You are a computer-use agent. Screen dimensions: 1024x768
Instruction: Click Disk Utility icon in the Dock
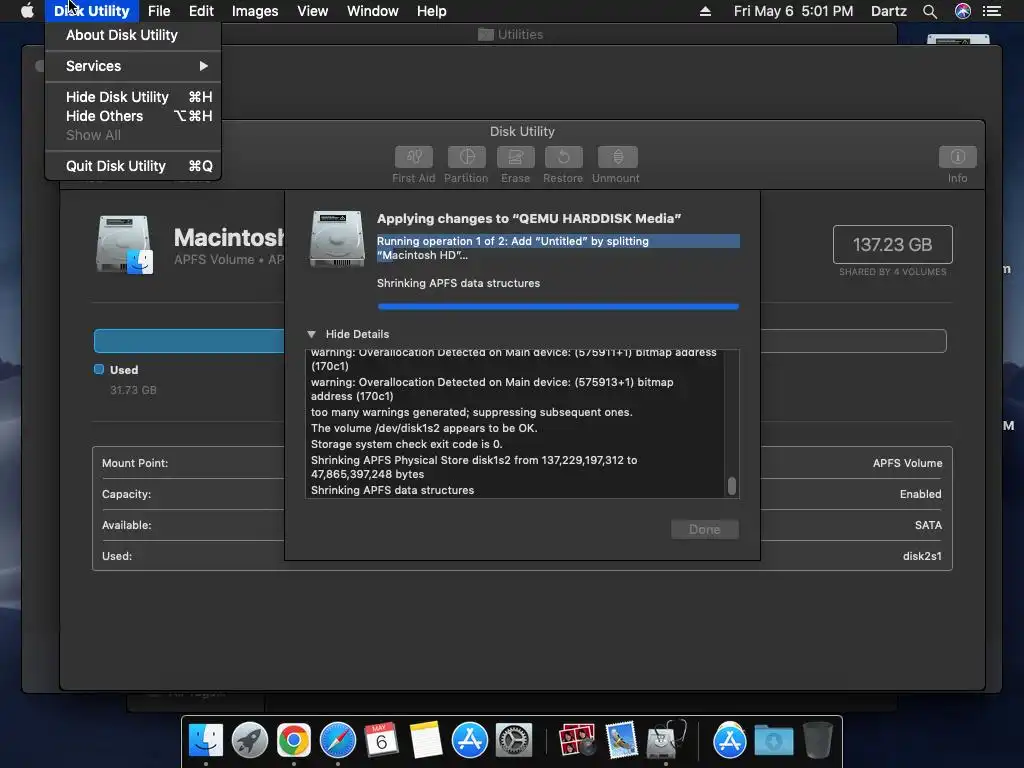click(x=665, y=741)
